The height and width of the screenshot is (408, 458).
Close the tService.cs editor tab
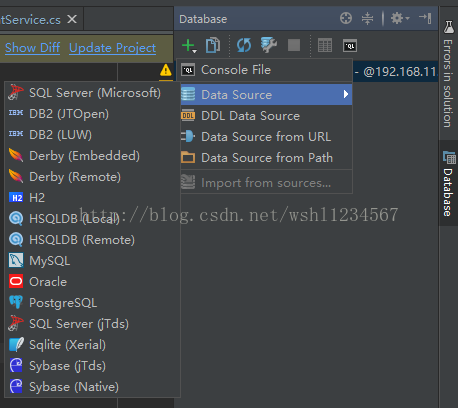tap(72, 19)
